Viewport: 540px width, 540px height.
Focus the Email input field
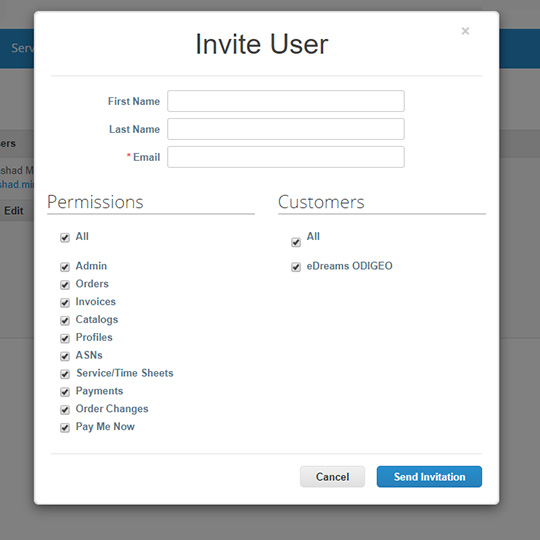[286, 157]
